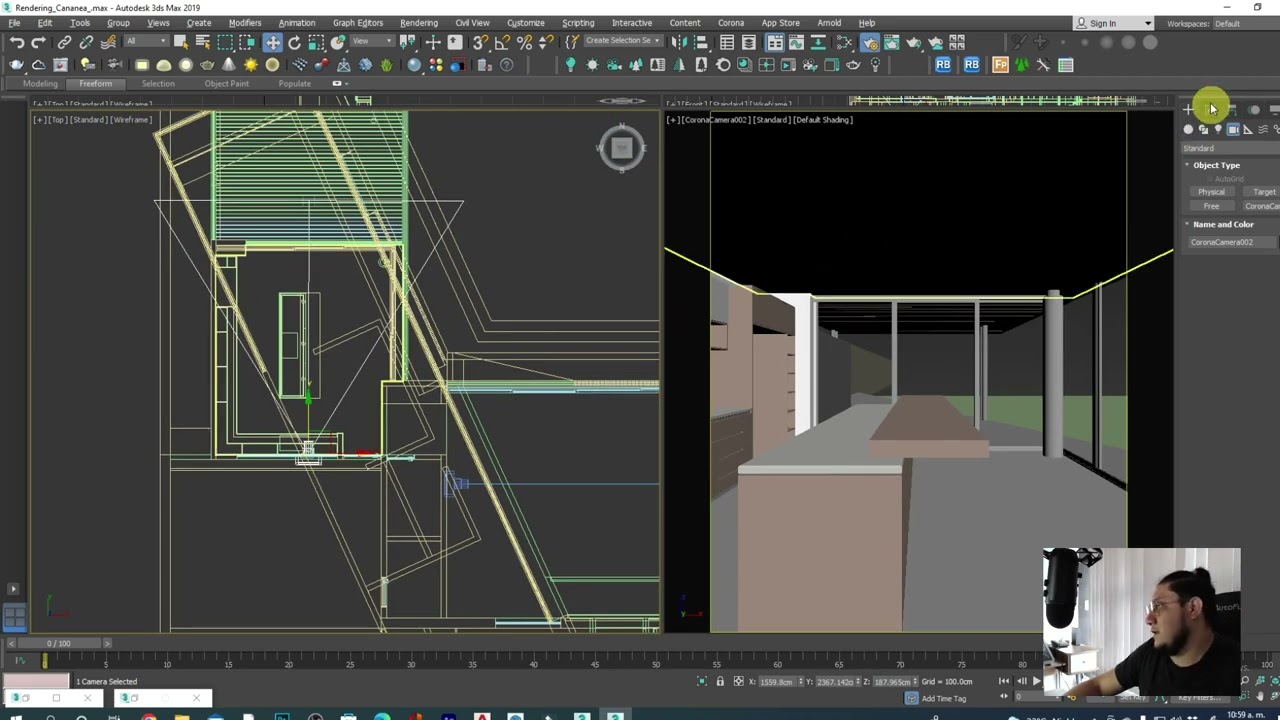Select Geometry category in the Create panel
The width and height of the screenshot is (1280, 720).
click(x=1188, y=130)
